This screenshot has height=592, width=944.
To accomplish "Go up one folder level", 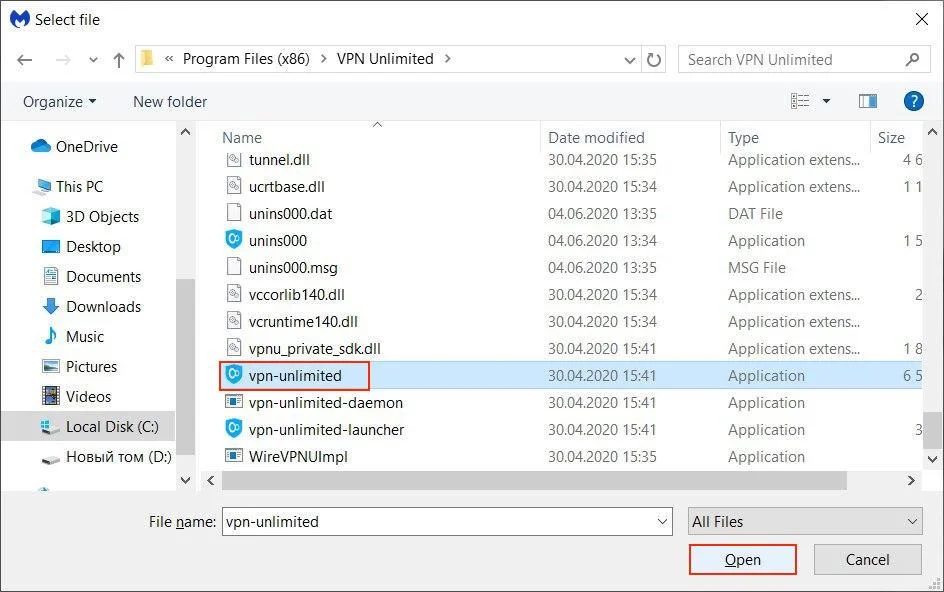I will 119,60.
